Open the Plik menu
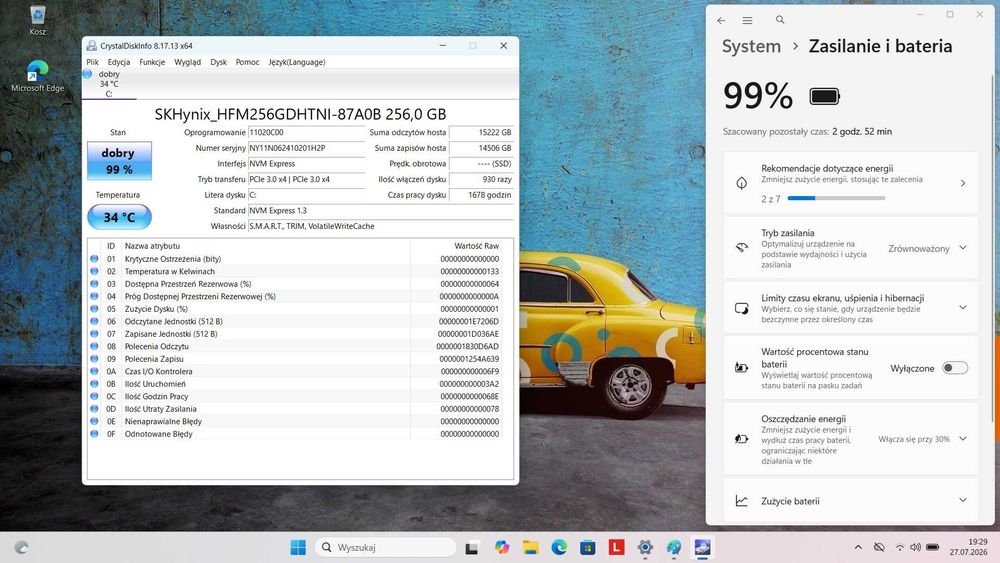The height and width of the screenshot is (563, 1000). (x=92, y=62)
